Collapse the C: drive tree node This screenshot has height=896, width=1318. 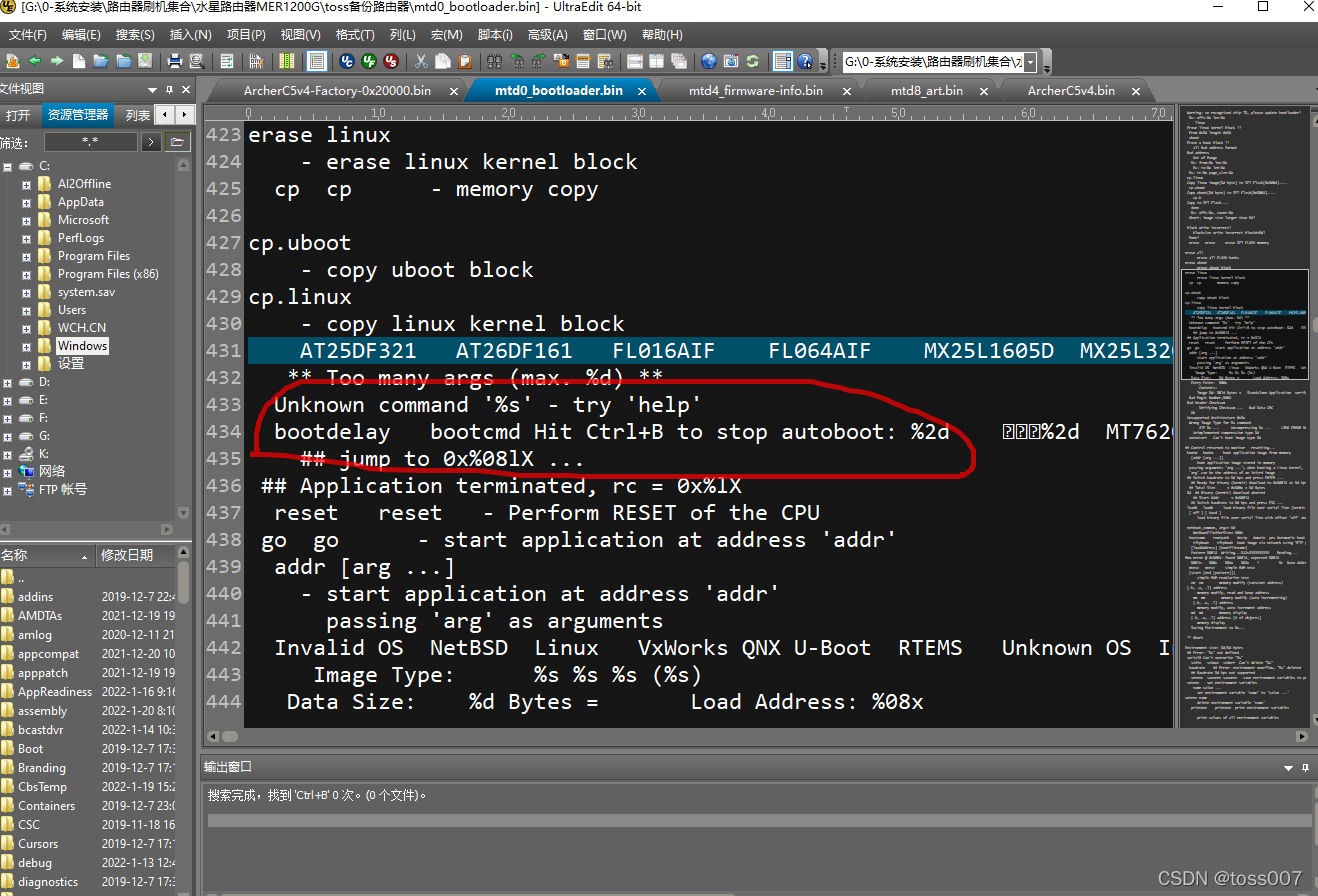pyautogui.click(x=8, y=166)
